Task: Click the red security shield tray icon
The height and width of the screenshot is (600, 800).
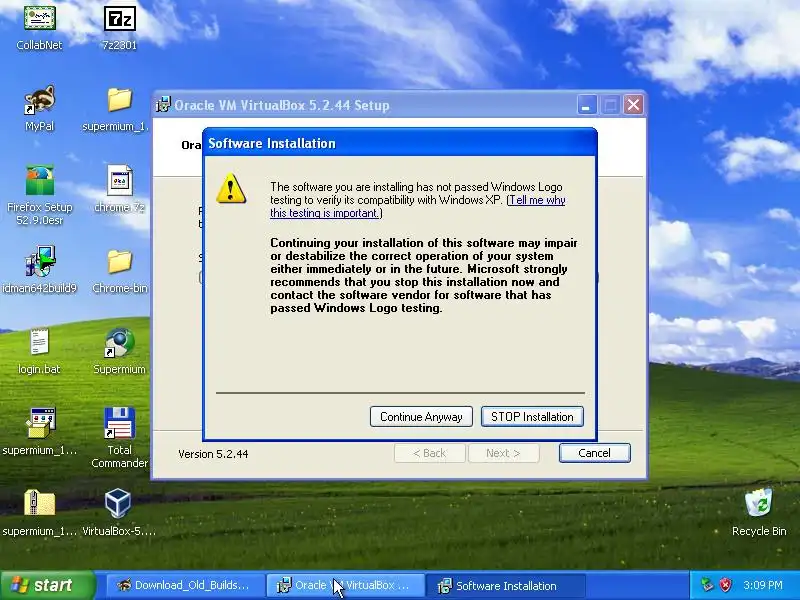Action: 726,585
